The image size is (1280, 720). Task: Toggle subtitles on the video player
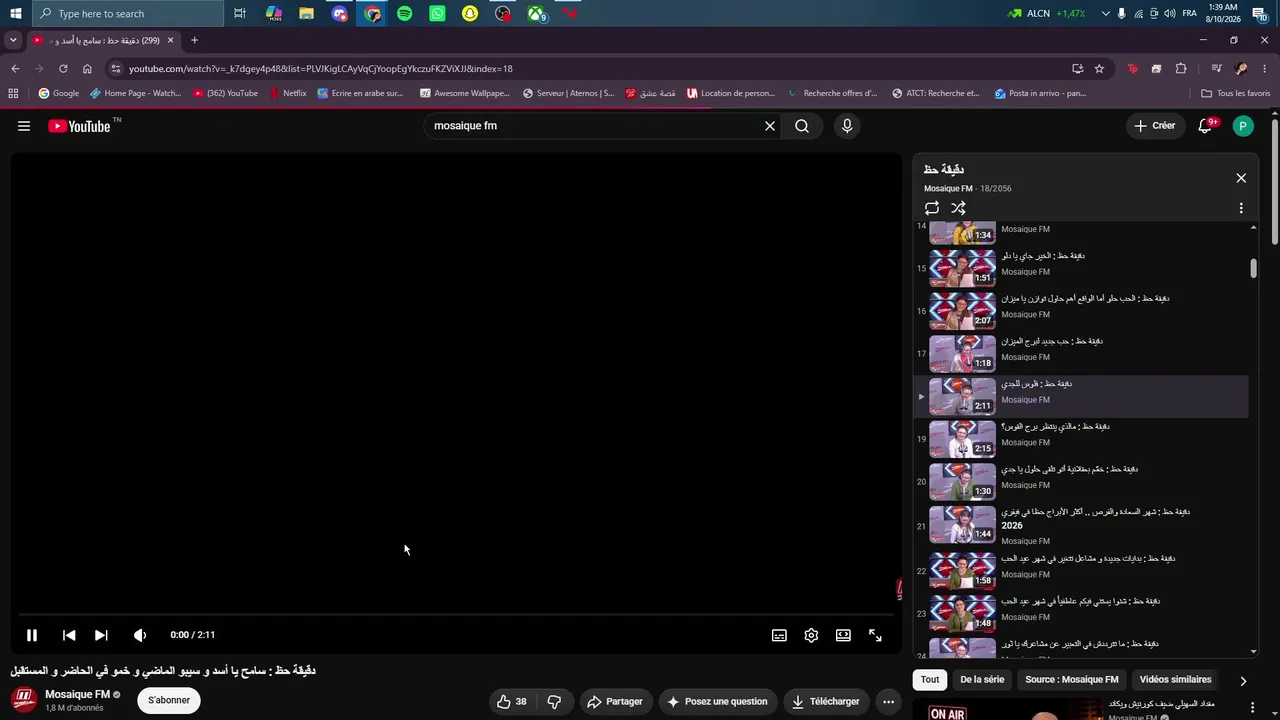[x=779, y=635]
